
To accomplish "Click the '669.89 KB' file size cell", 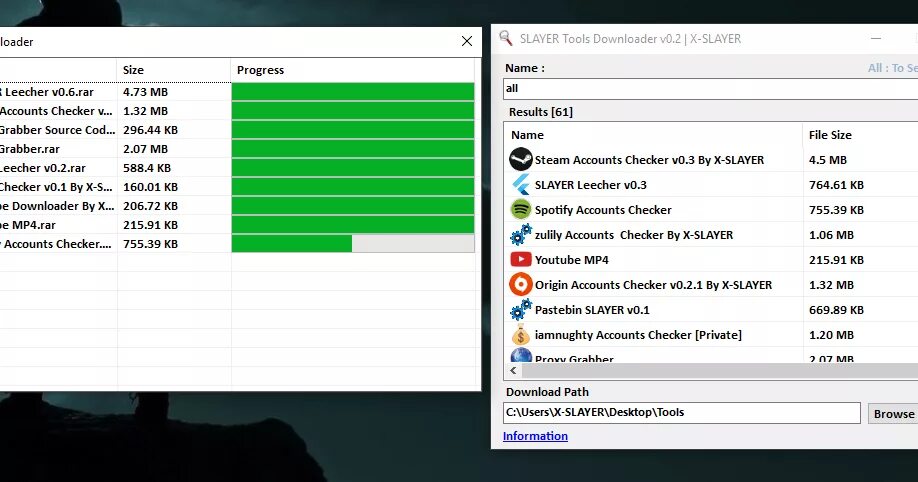I will click(836, 310).
